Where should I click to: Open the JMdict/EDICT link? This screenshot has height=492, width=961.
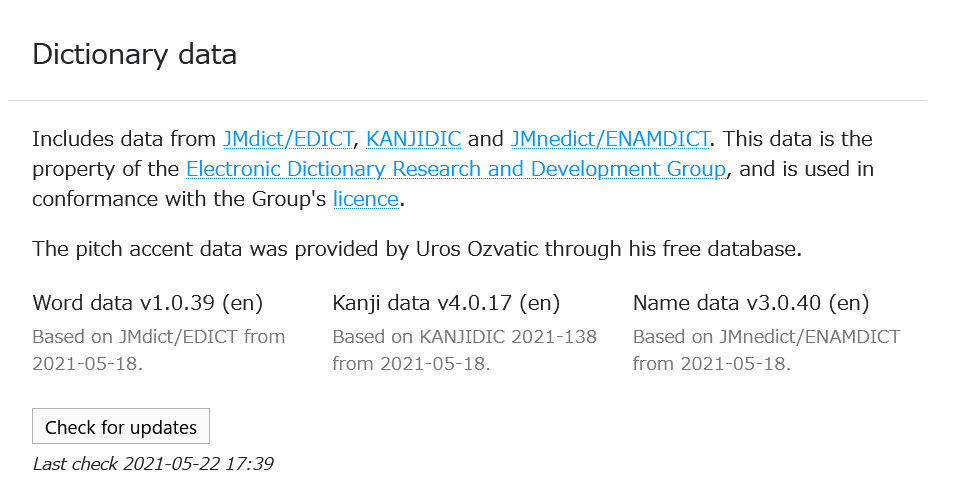[x=288, y=139]
